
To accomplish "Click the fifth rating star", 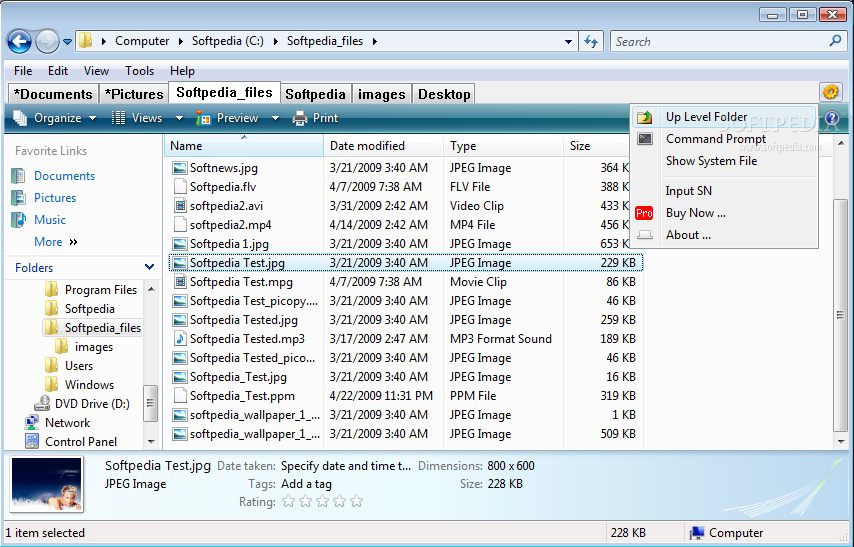I will click(357, 501).
